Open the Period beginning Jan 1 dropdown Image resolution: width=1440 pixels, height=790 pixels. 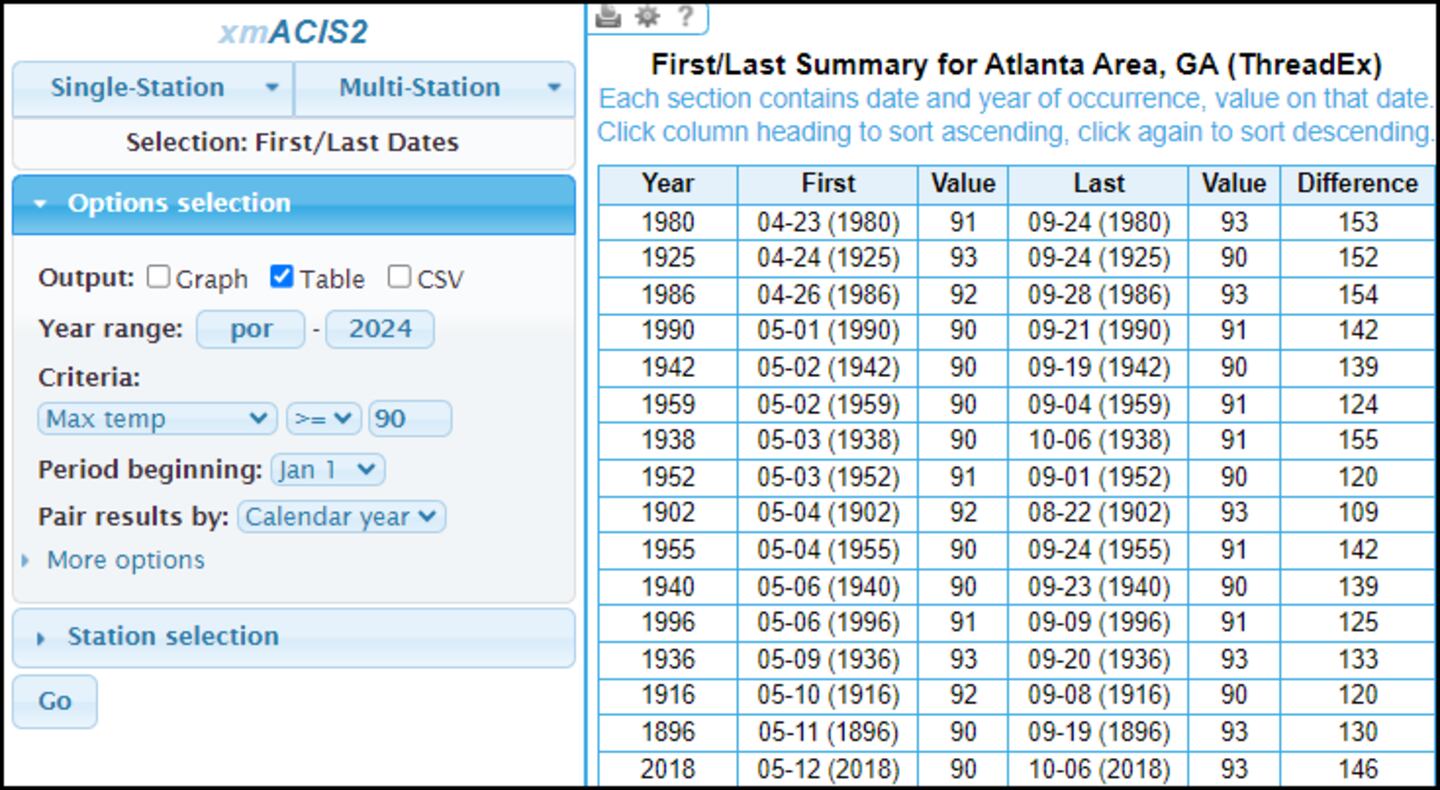pyautogui.click(x=327, y=469)
